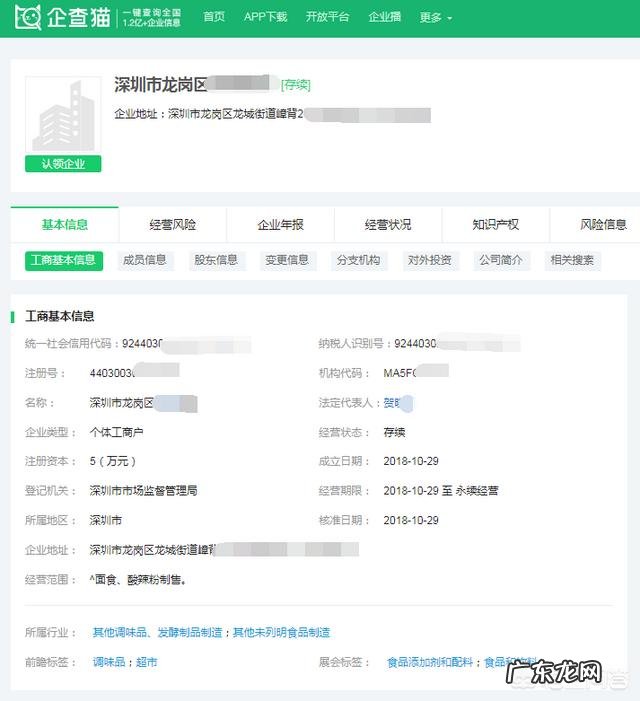Open the 经营状况 tab
The height and width of the screenshot is (701, 640).
[388, 224]
